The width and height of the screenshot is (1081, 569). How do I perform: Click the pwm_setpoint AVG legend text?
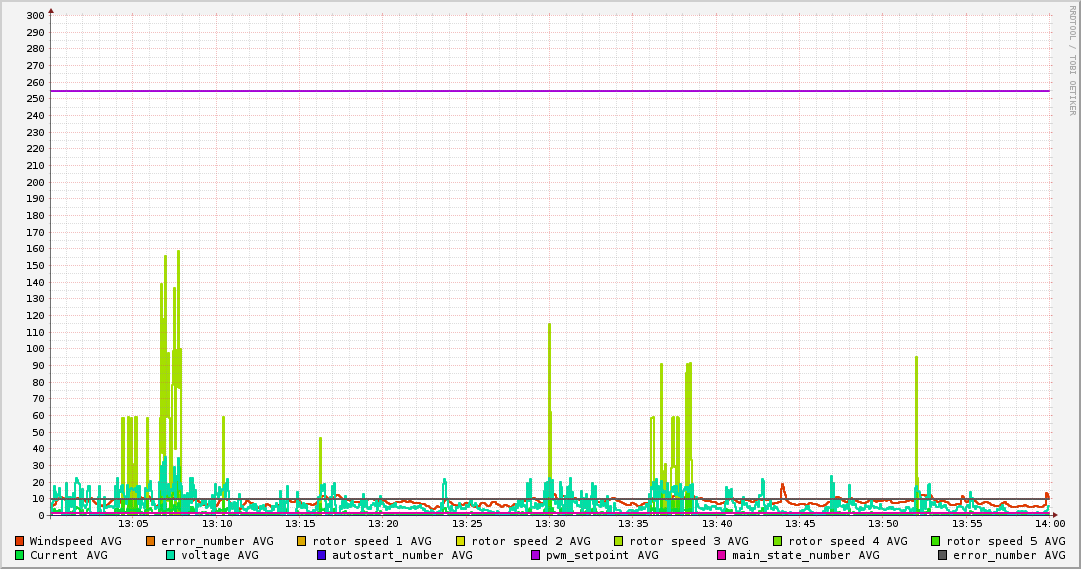[602, 555]
